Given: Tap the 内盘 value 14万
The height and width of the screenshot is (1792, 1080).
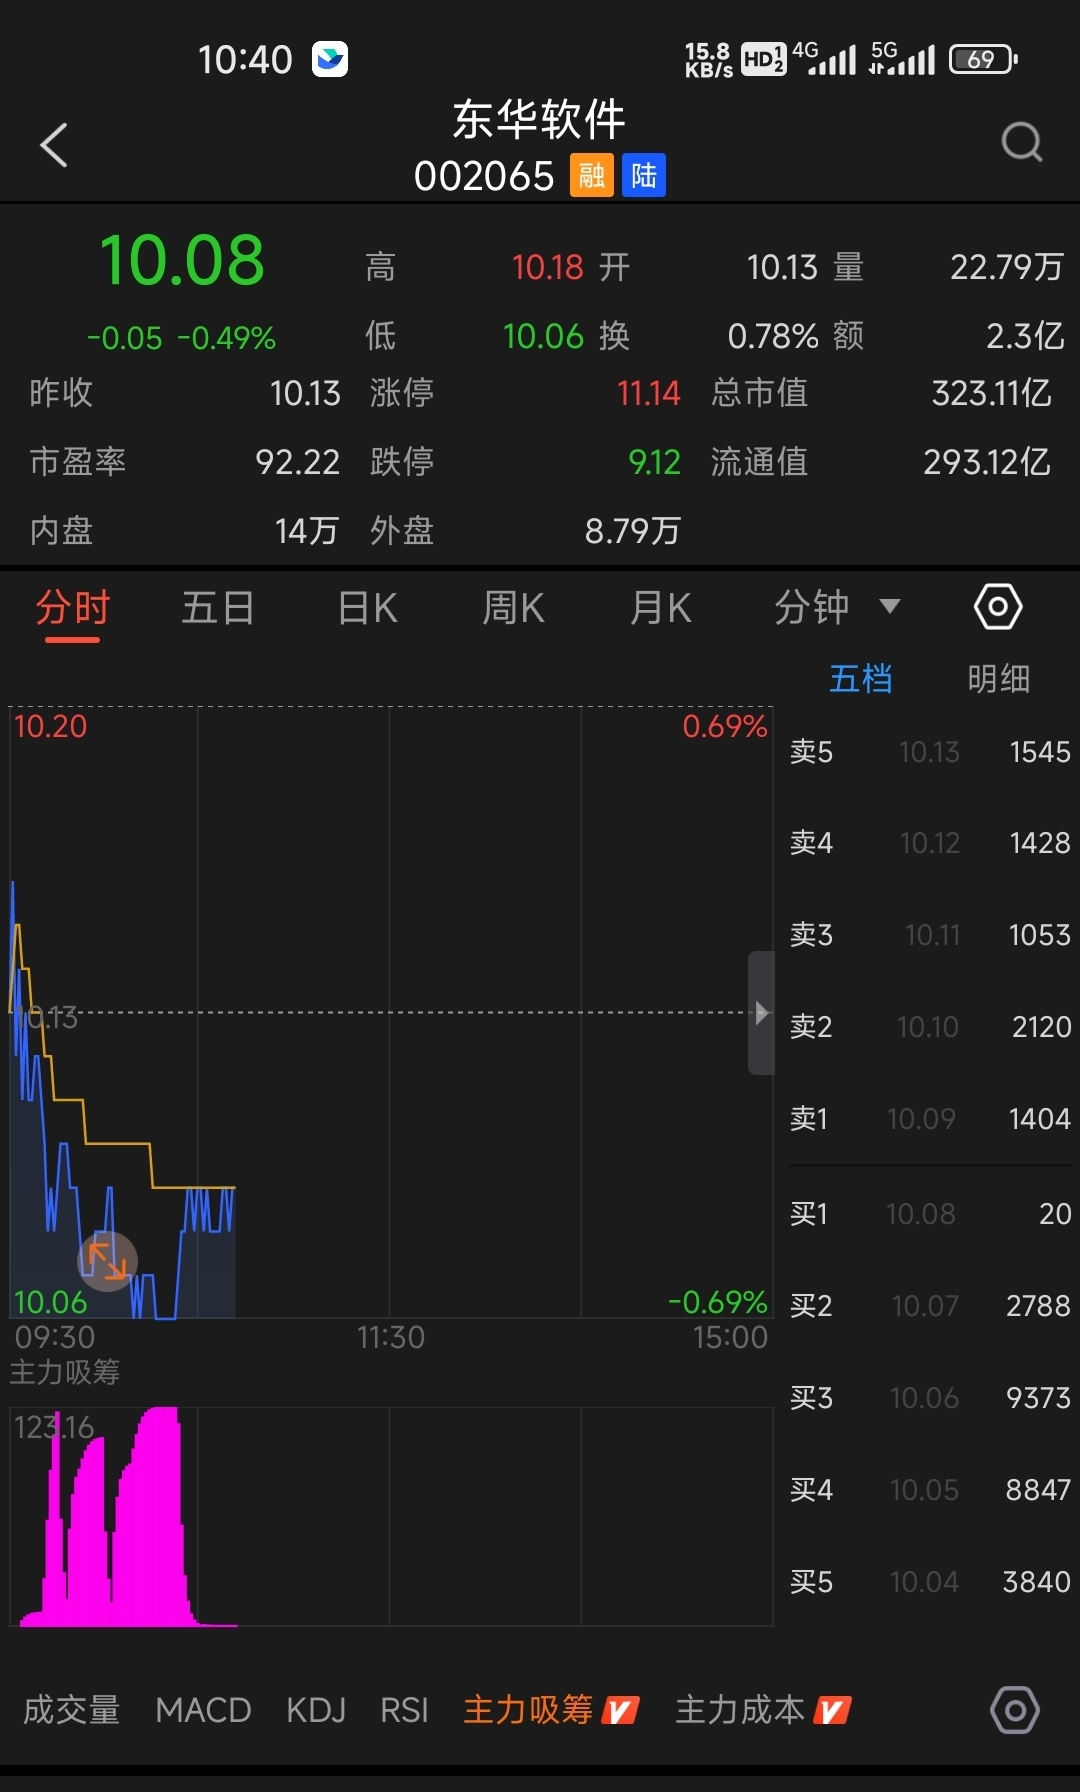Looking at the screenshot, I should click(307, 531).
